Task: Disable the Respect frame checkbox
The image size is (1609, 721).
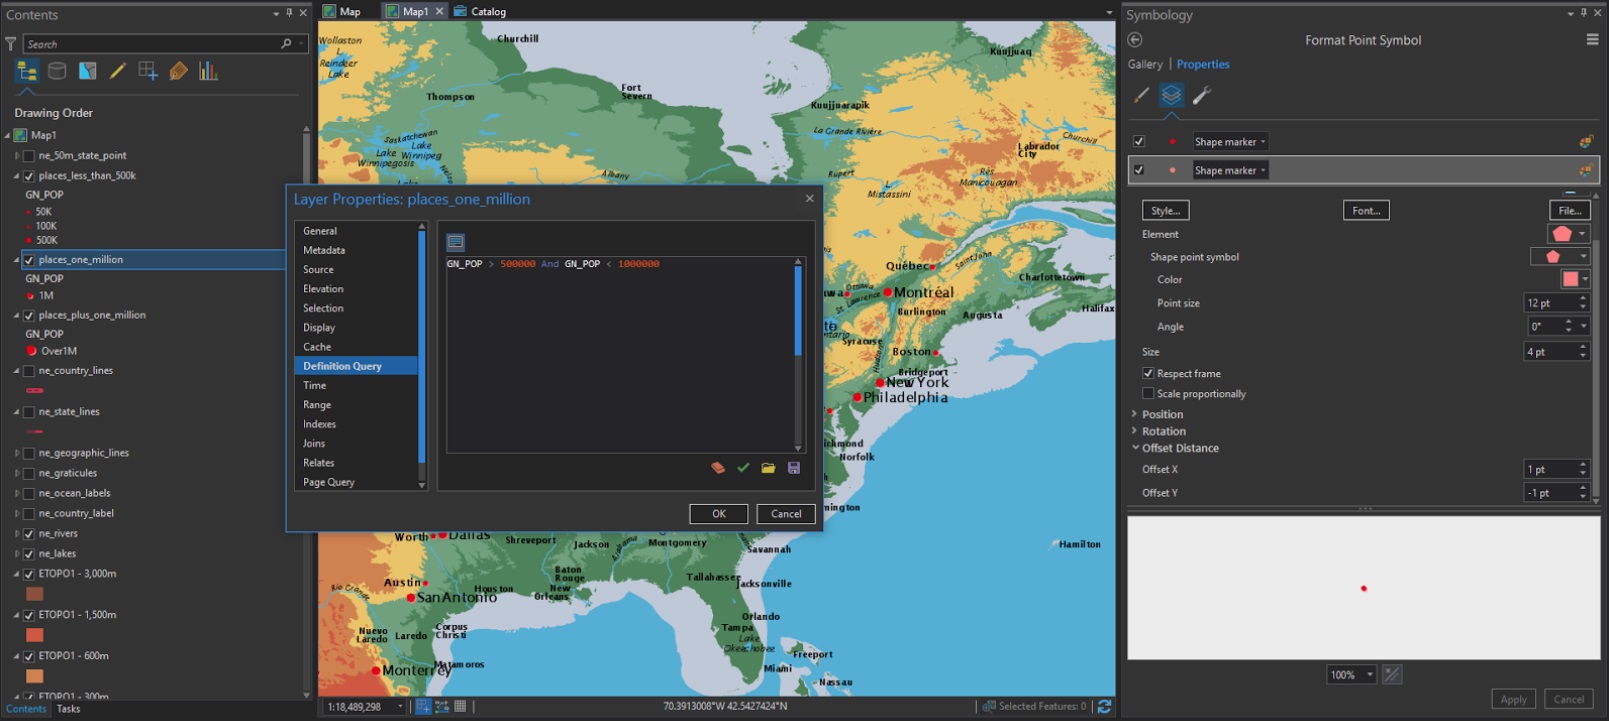Action: 1148,373
